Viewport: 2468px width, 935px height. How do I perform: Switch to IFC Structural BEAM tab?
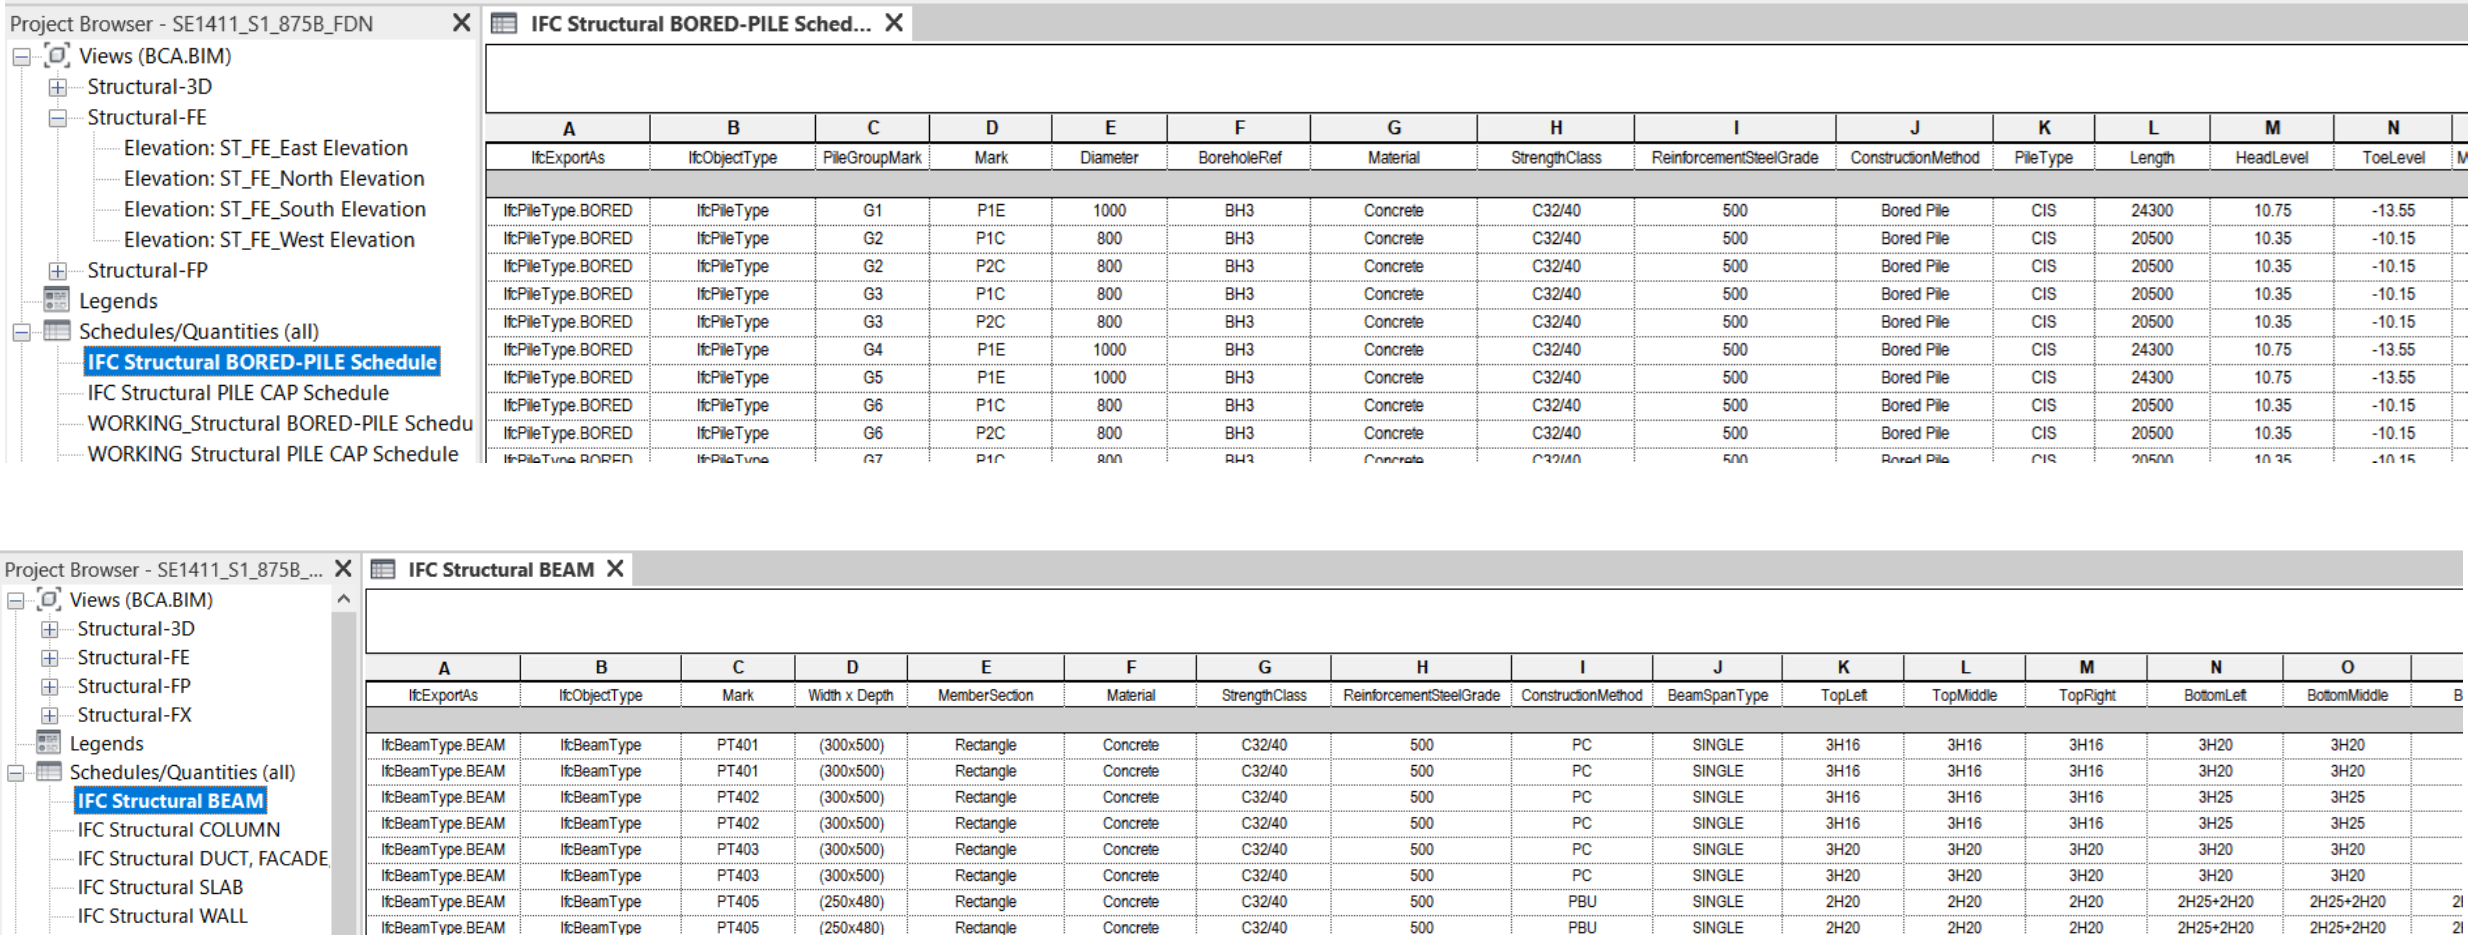[501, 569]
